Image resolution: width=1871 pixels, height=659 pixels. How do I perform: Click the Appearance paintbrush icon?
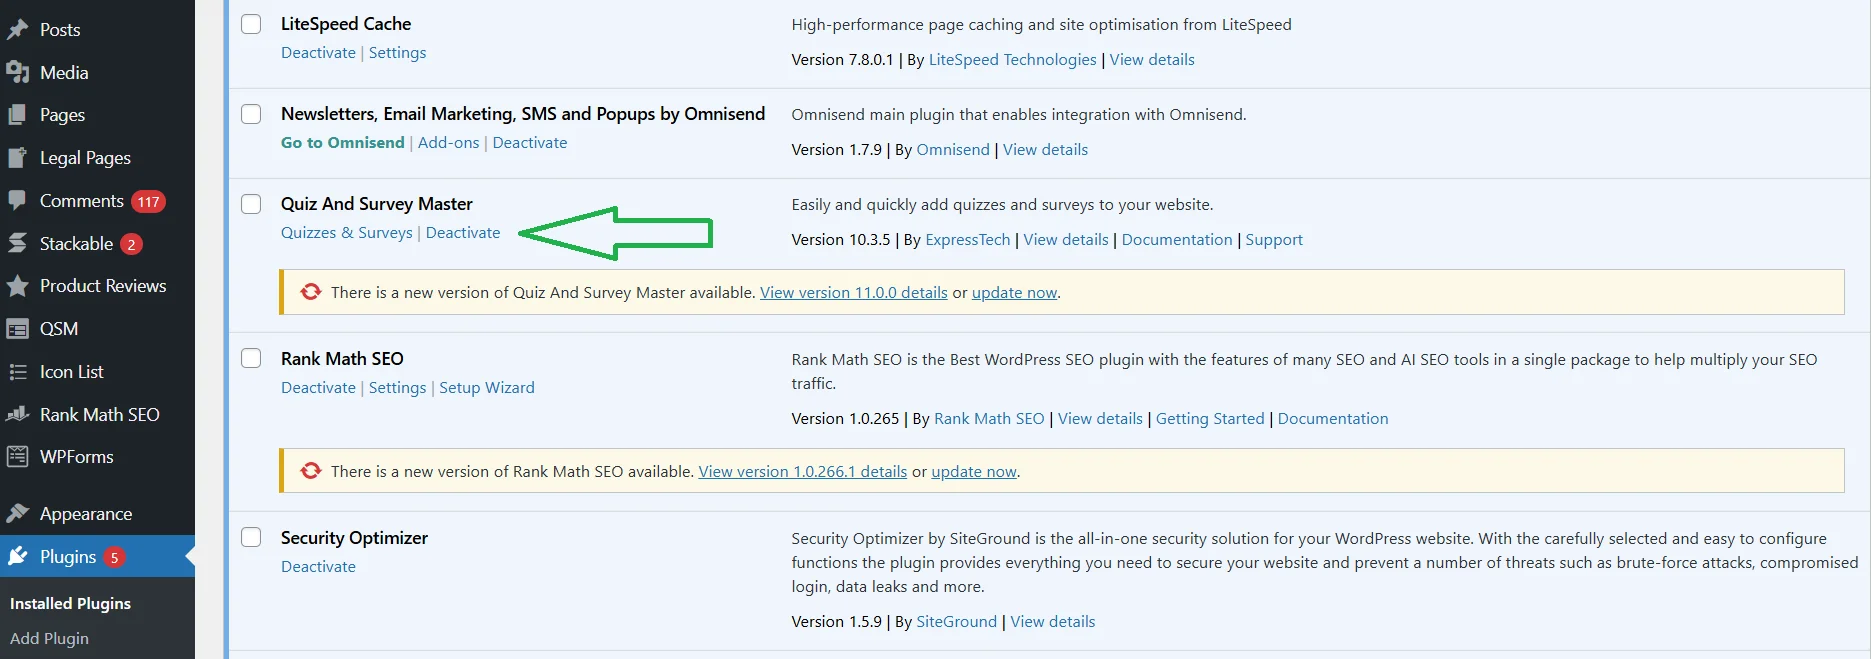[18, 514]
